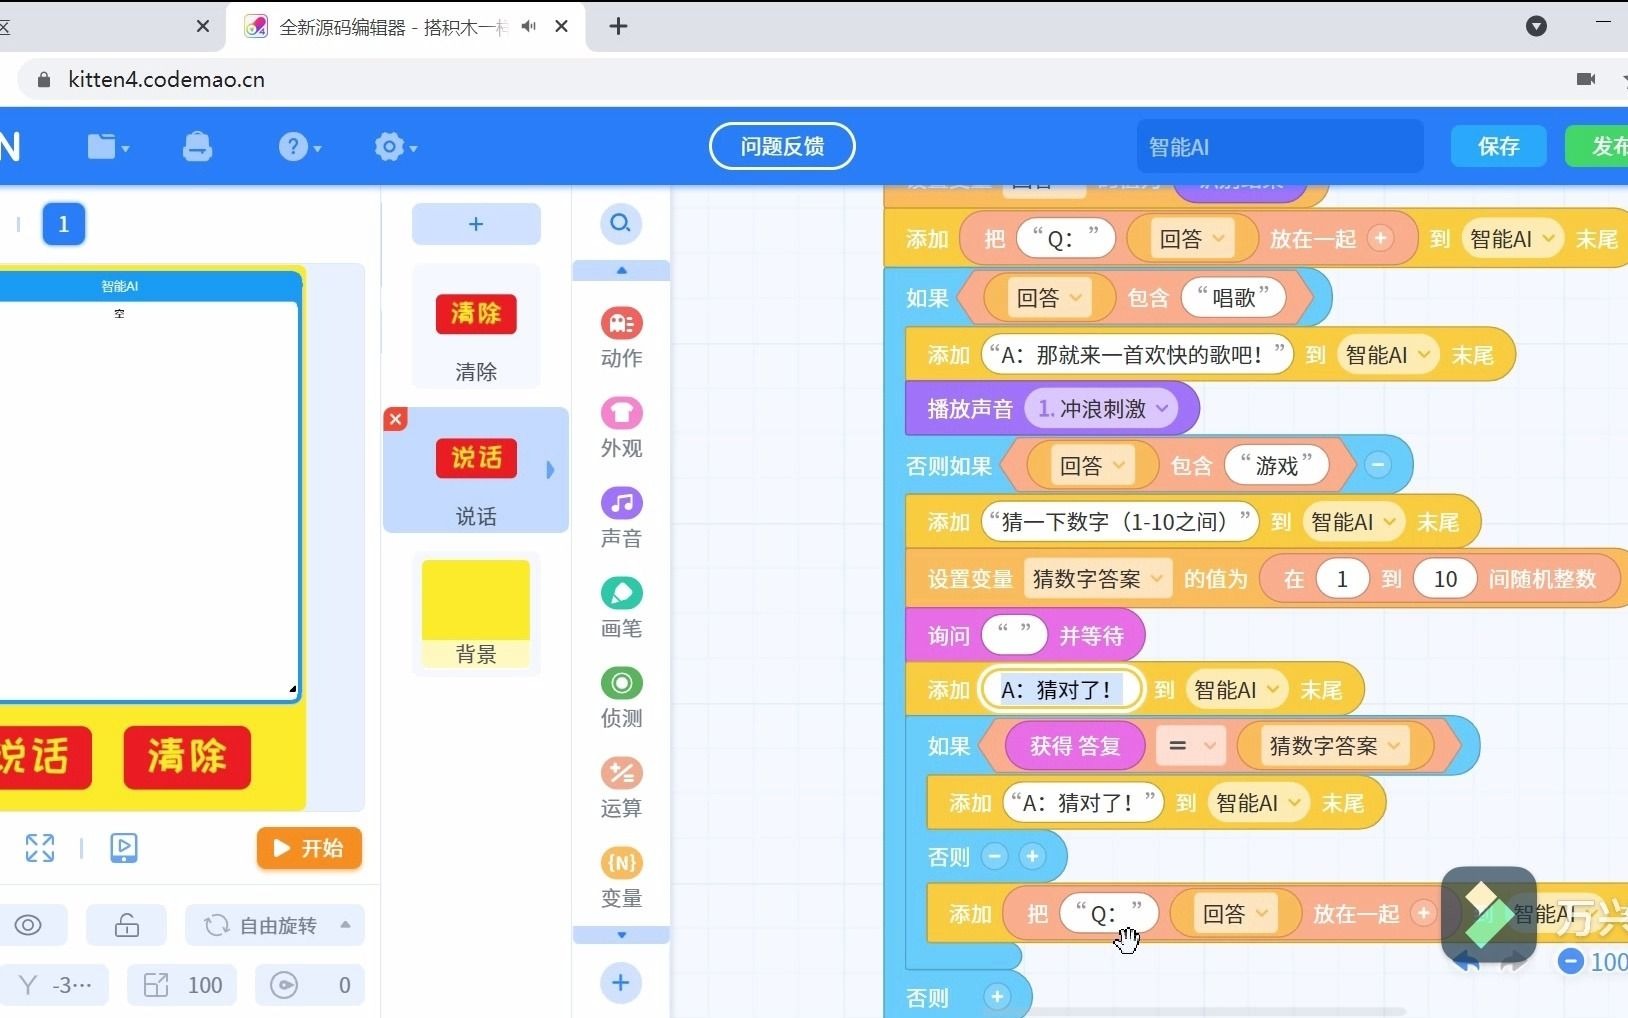Select the 运算 block category
Viewport: 1628px width, 1018px height.
(621, 788)
